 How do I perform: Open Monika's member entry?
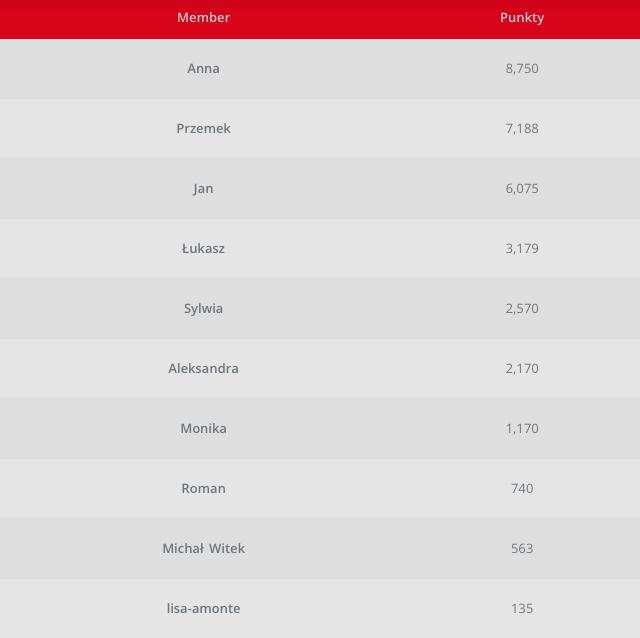(203, 428)
